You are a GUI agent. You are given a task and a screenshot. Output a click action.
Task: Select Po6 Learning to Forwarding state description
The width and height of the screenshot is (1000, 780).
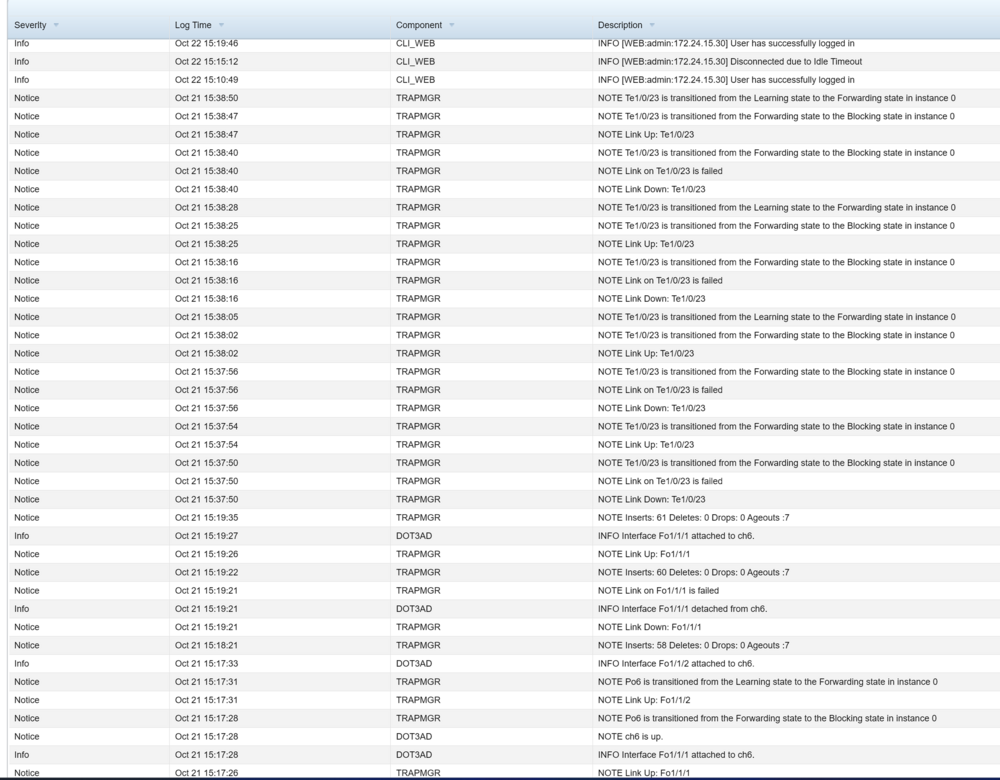pyautogui.click(x=767, y=682)
